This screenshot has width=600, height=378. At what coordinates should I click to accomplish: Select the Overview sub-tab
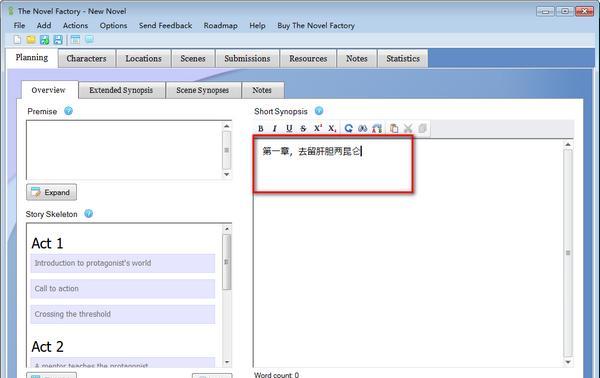tap(49, 90)
